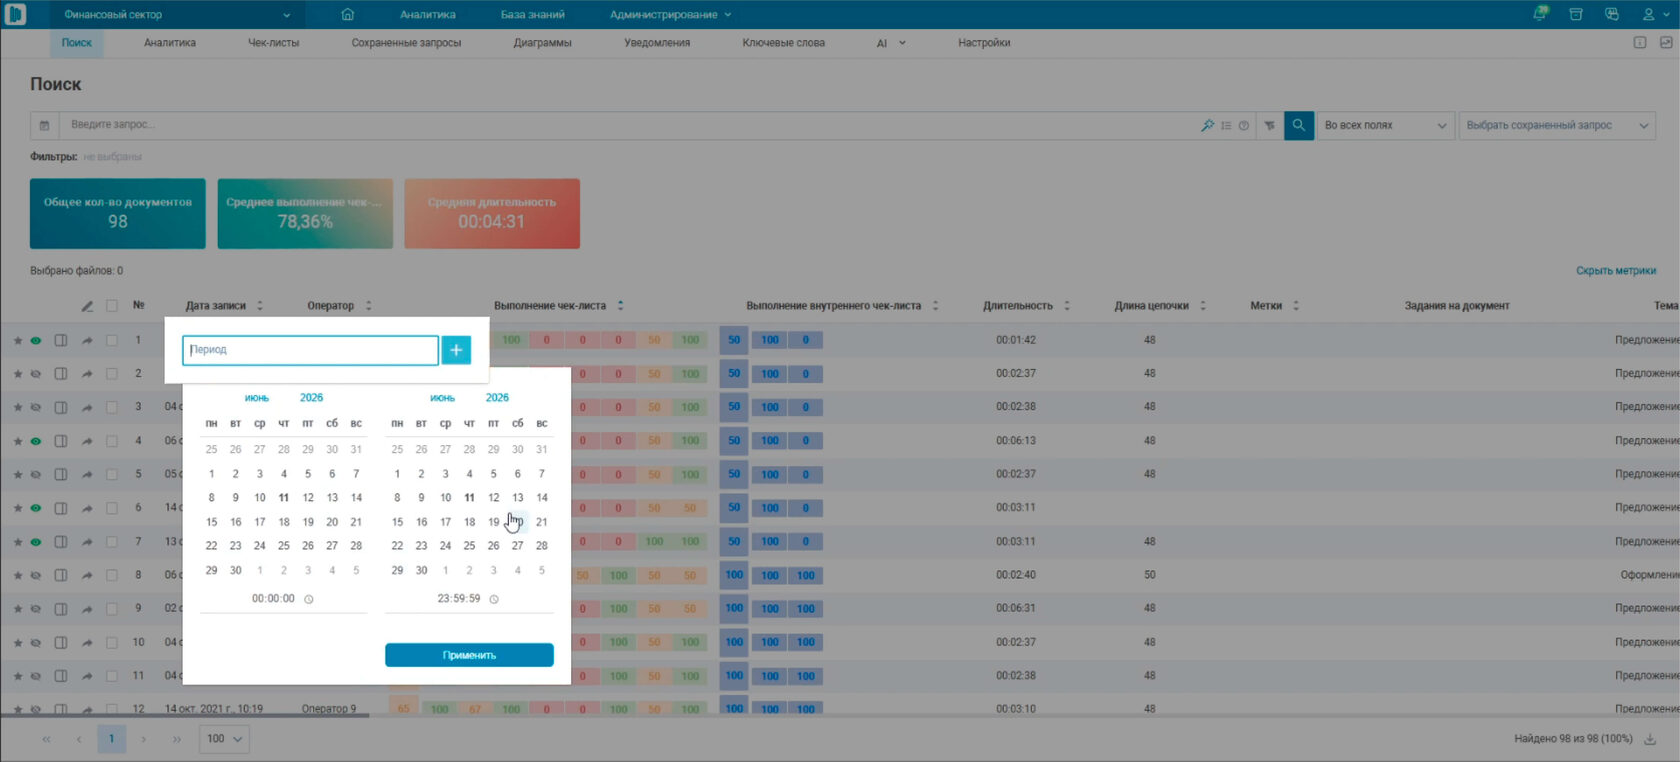Switch to the Чек-листы tab

tap(273, 43)
